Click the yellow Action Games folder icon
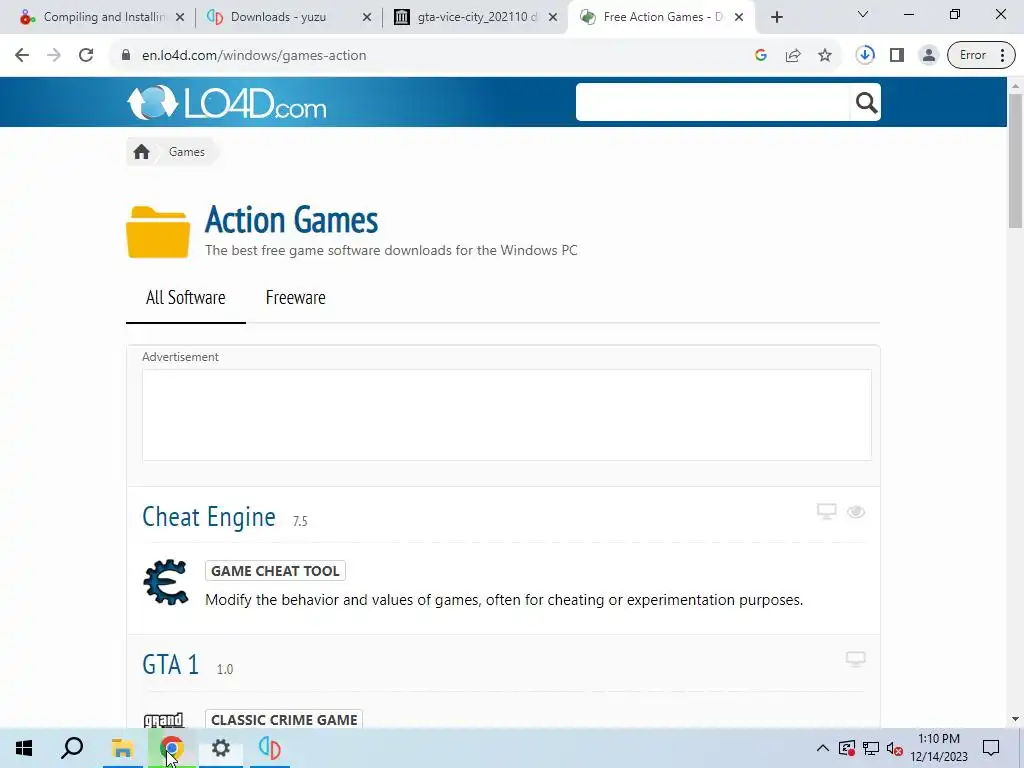1024x768 pixels. click(158, 232)
